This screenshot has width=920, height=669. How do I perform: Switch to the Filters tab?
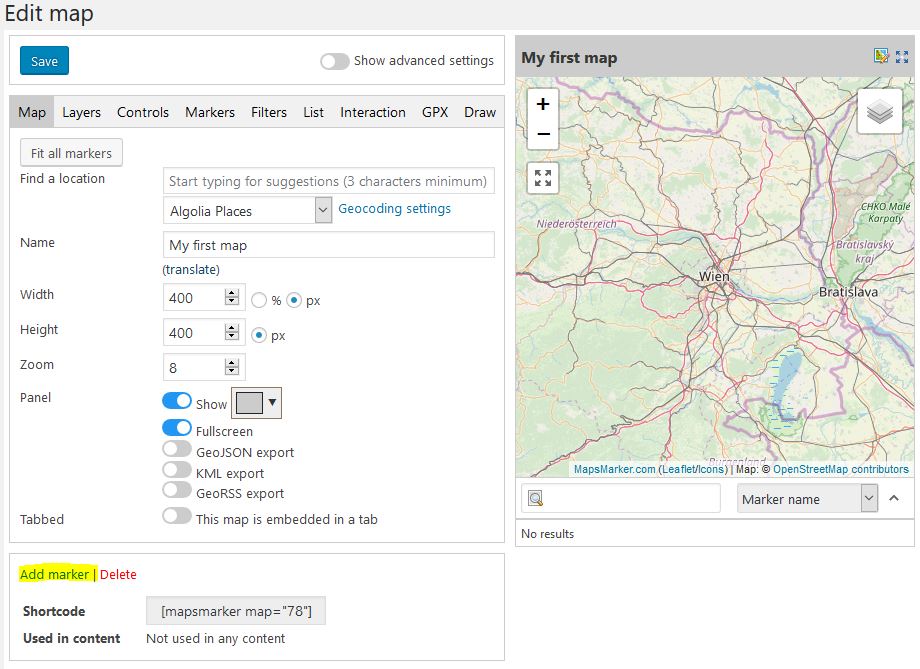pyautogui.click(x=269, y=112)
